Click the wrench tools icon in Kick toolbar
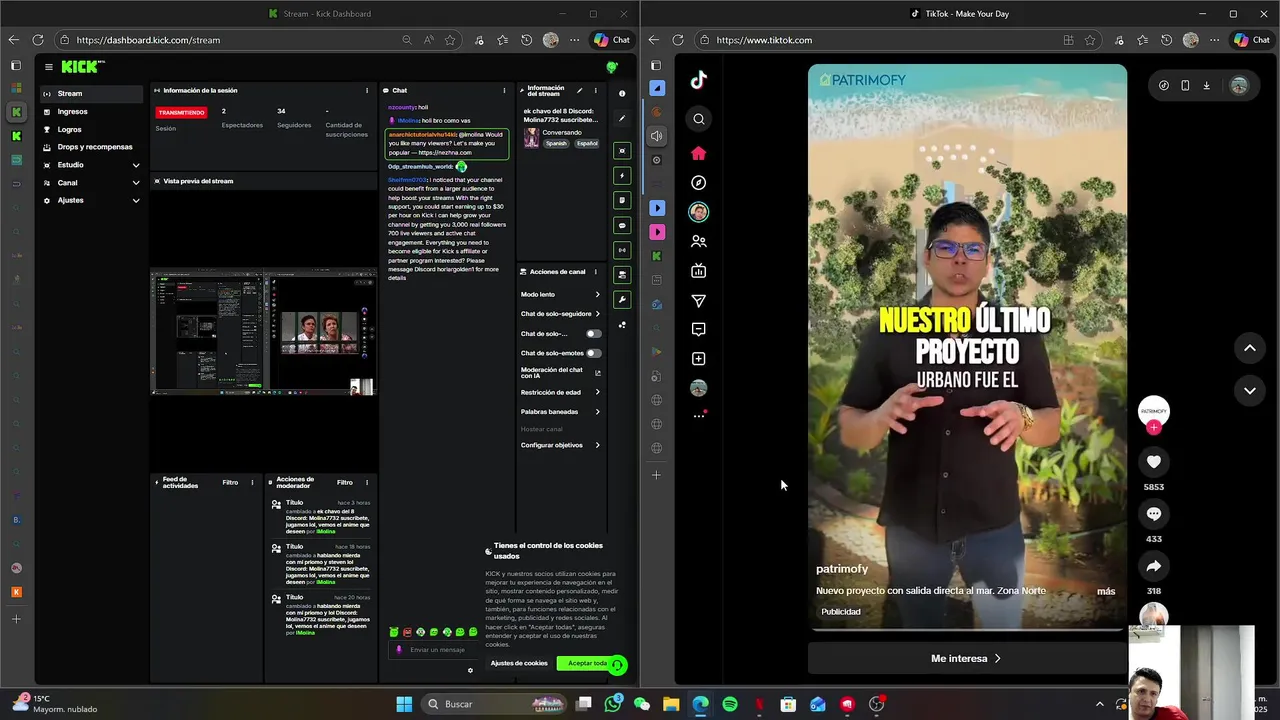The width and height of the screenshot is (1280, 720). pyautogui.click(x=622, y=299)
